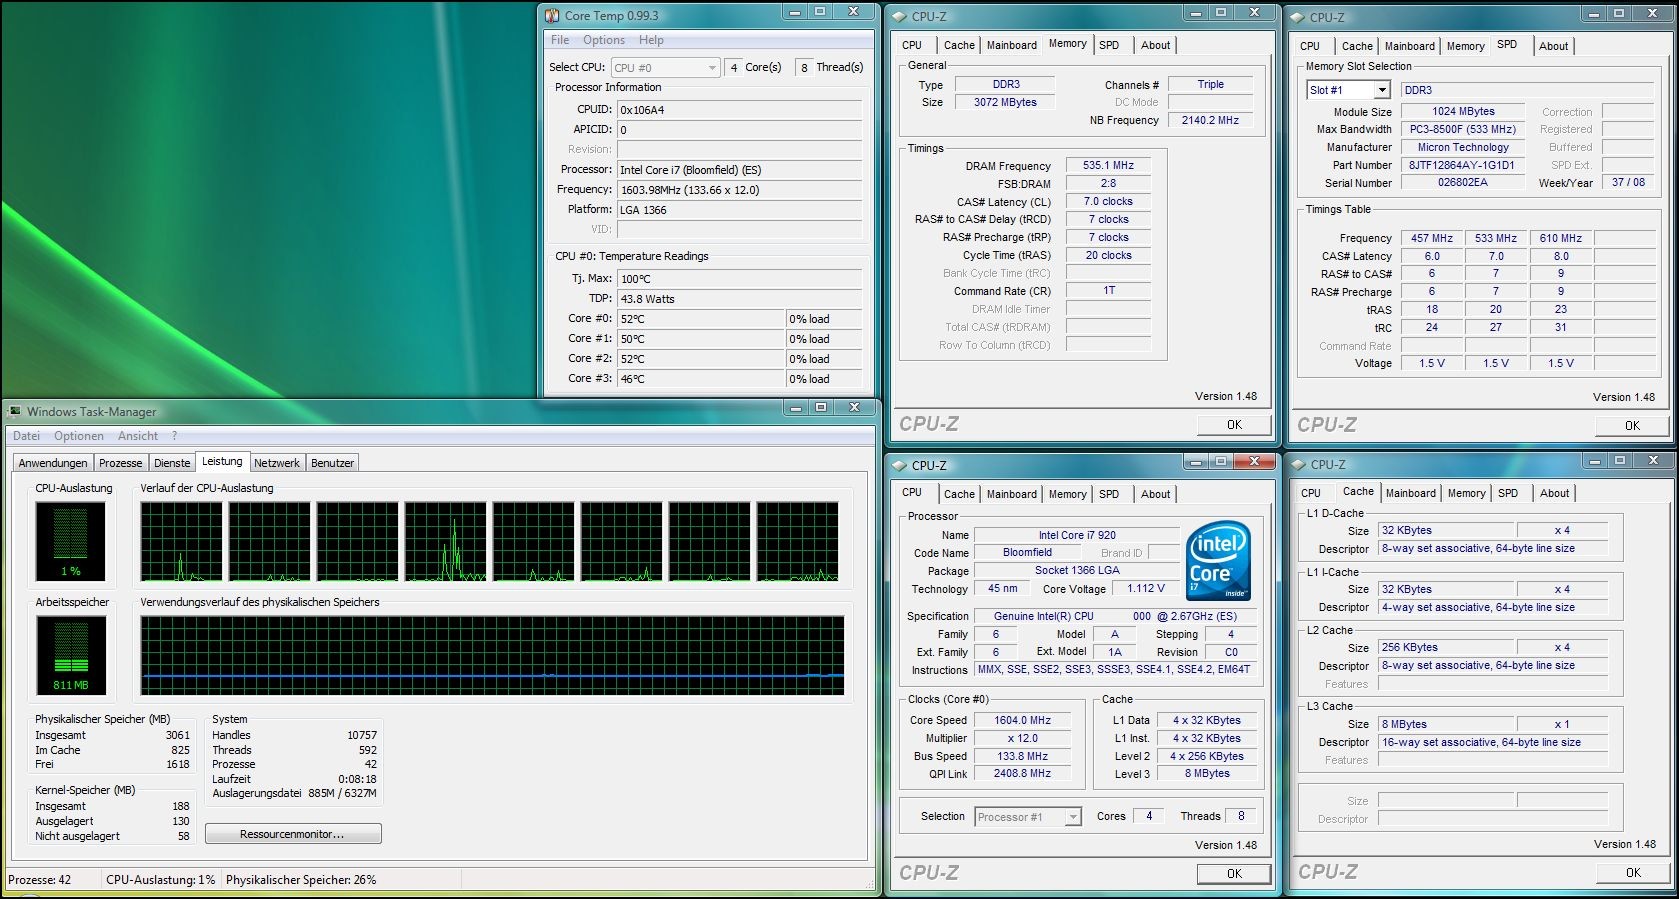The image size is (1679, 899).
Task: Click the processor name Intel Core i7 920
Action: click(1076, 536)
